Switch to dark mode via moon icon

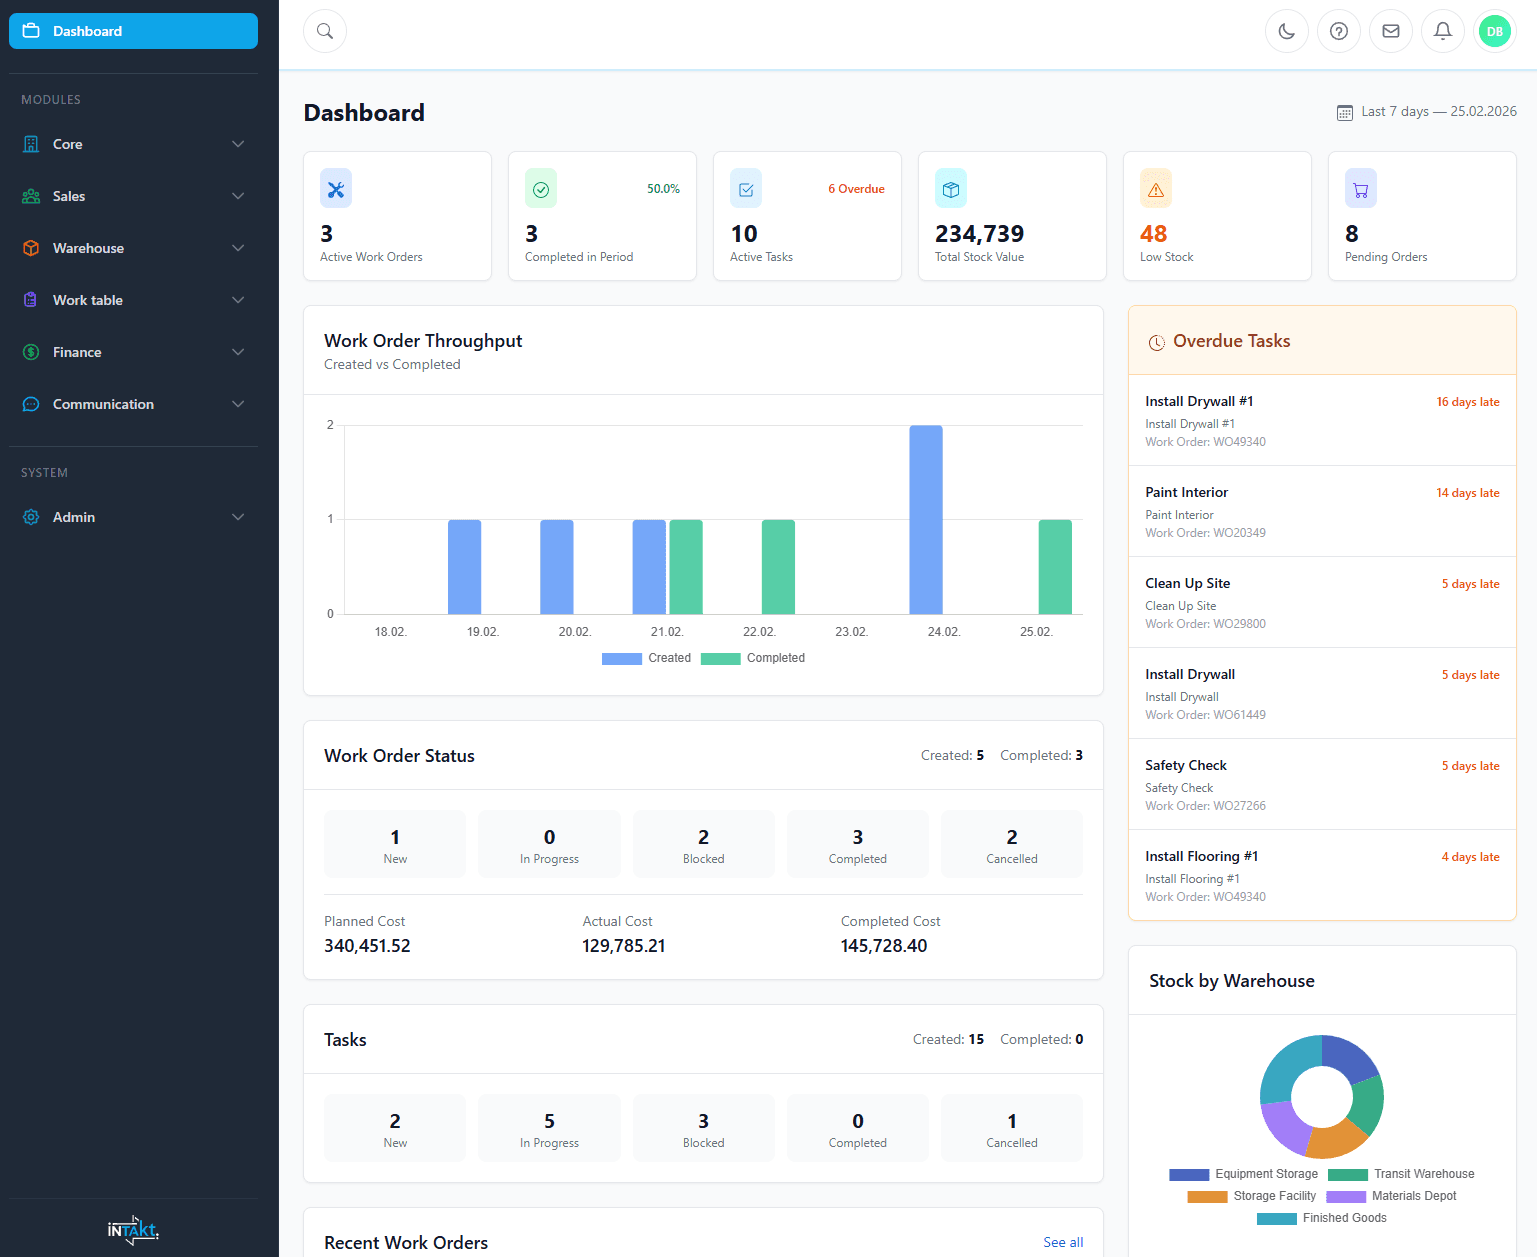pos(1287,31)
